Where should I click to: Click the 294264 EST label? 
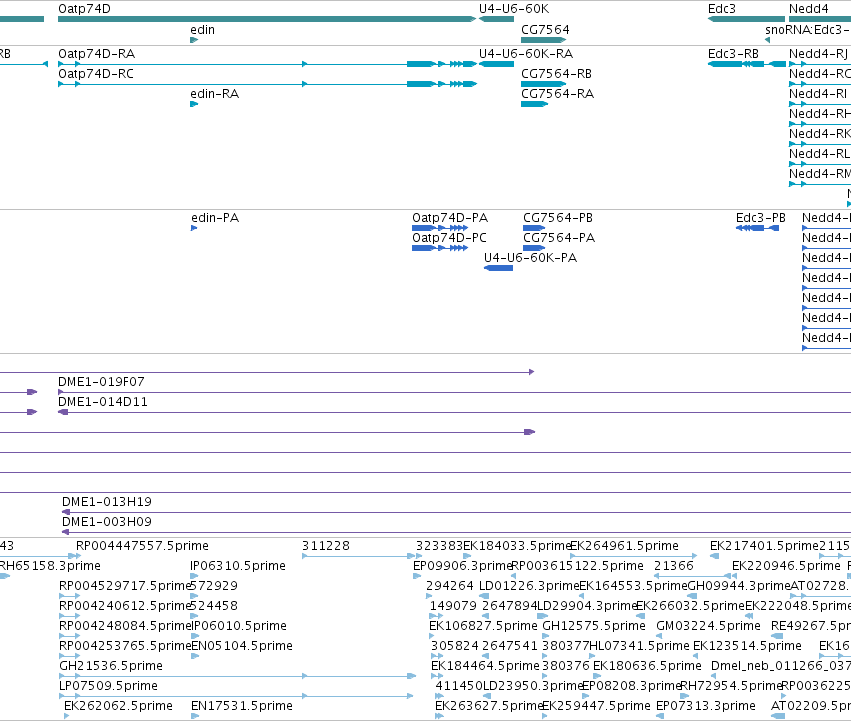click(x=449, y=586)
